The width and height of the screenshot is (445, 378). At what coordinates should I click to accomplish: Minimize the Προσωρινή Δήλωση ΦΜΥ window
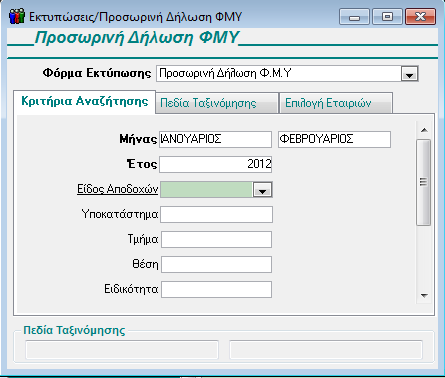pos(354,17)
